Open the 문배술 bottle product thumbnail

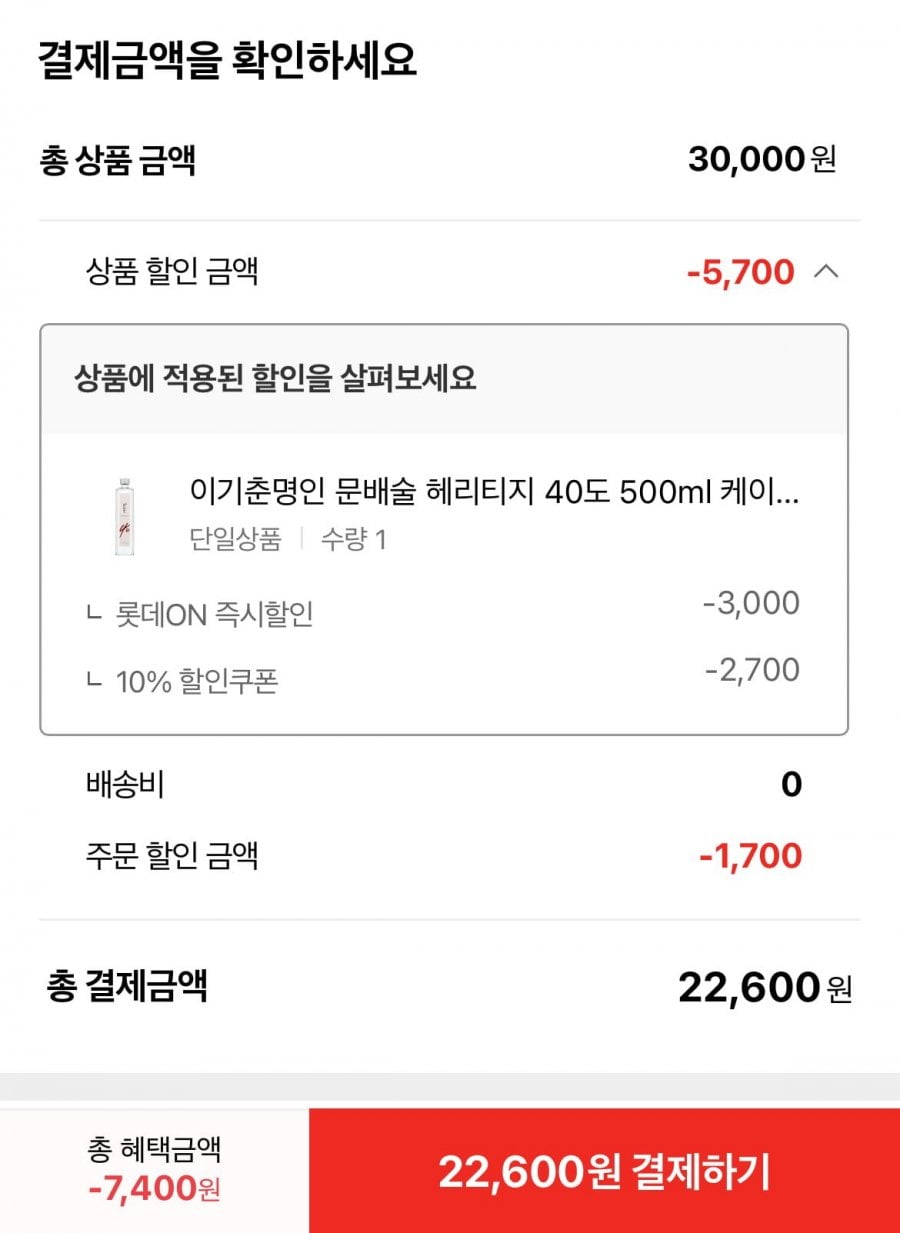pos(125,514)
